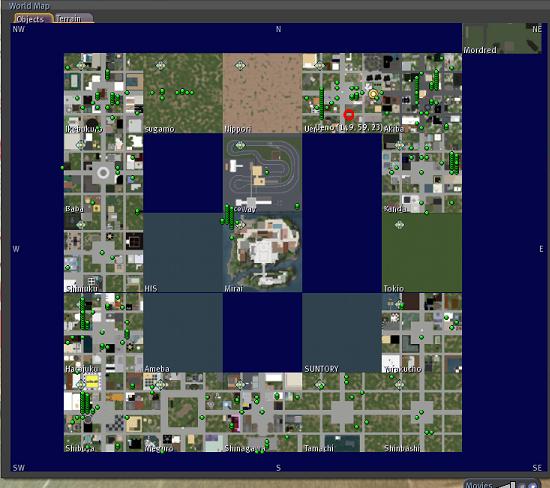Click the info hub icon in Tokio region
The image size is (550, 488).
pos(399,225)
